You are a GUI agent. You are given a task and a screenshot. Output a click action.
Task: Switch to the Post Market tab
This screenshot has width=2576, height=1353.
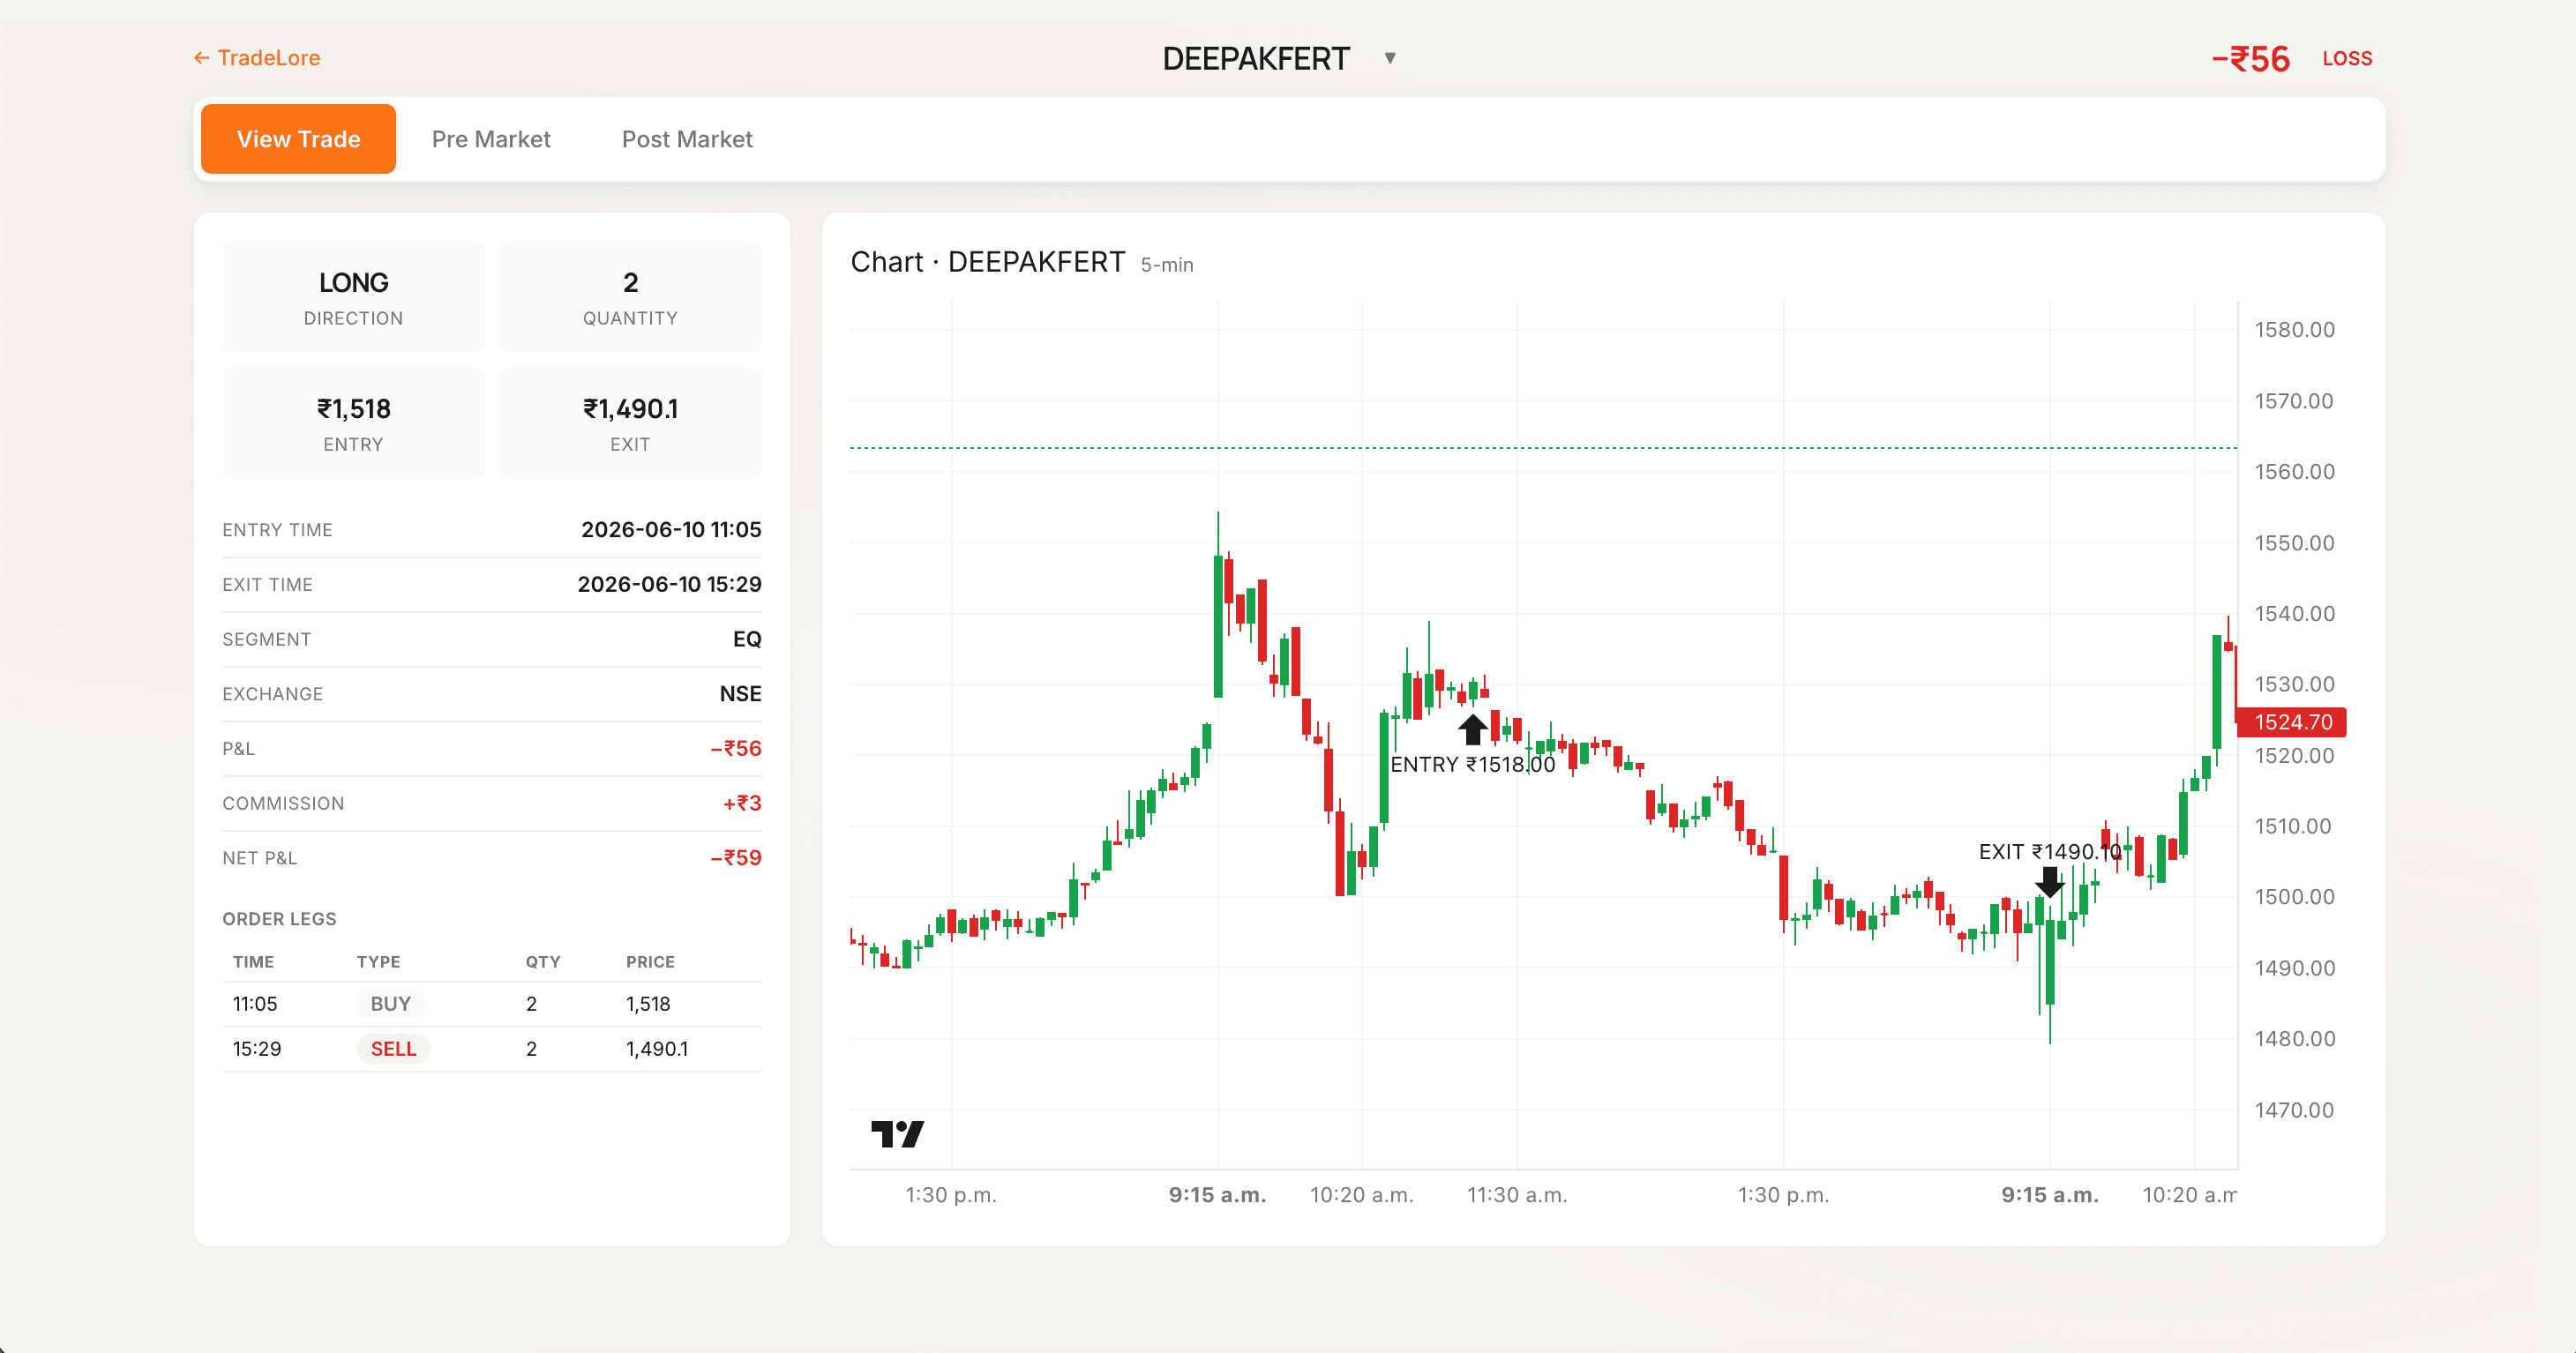[x=687, y=139]
